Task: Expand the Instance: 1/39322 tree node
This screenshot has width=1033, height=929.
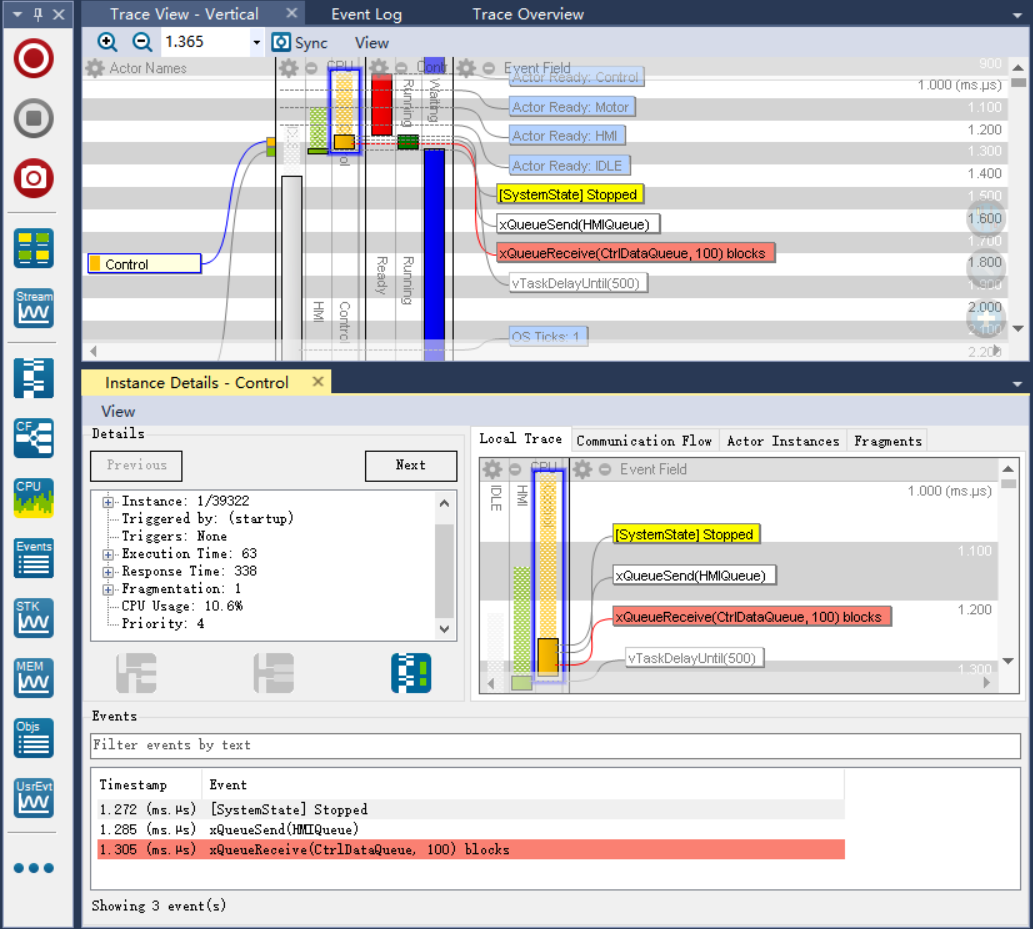Action: coord(108,502)
